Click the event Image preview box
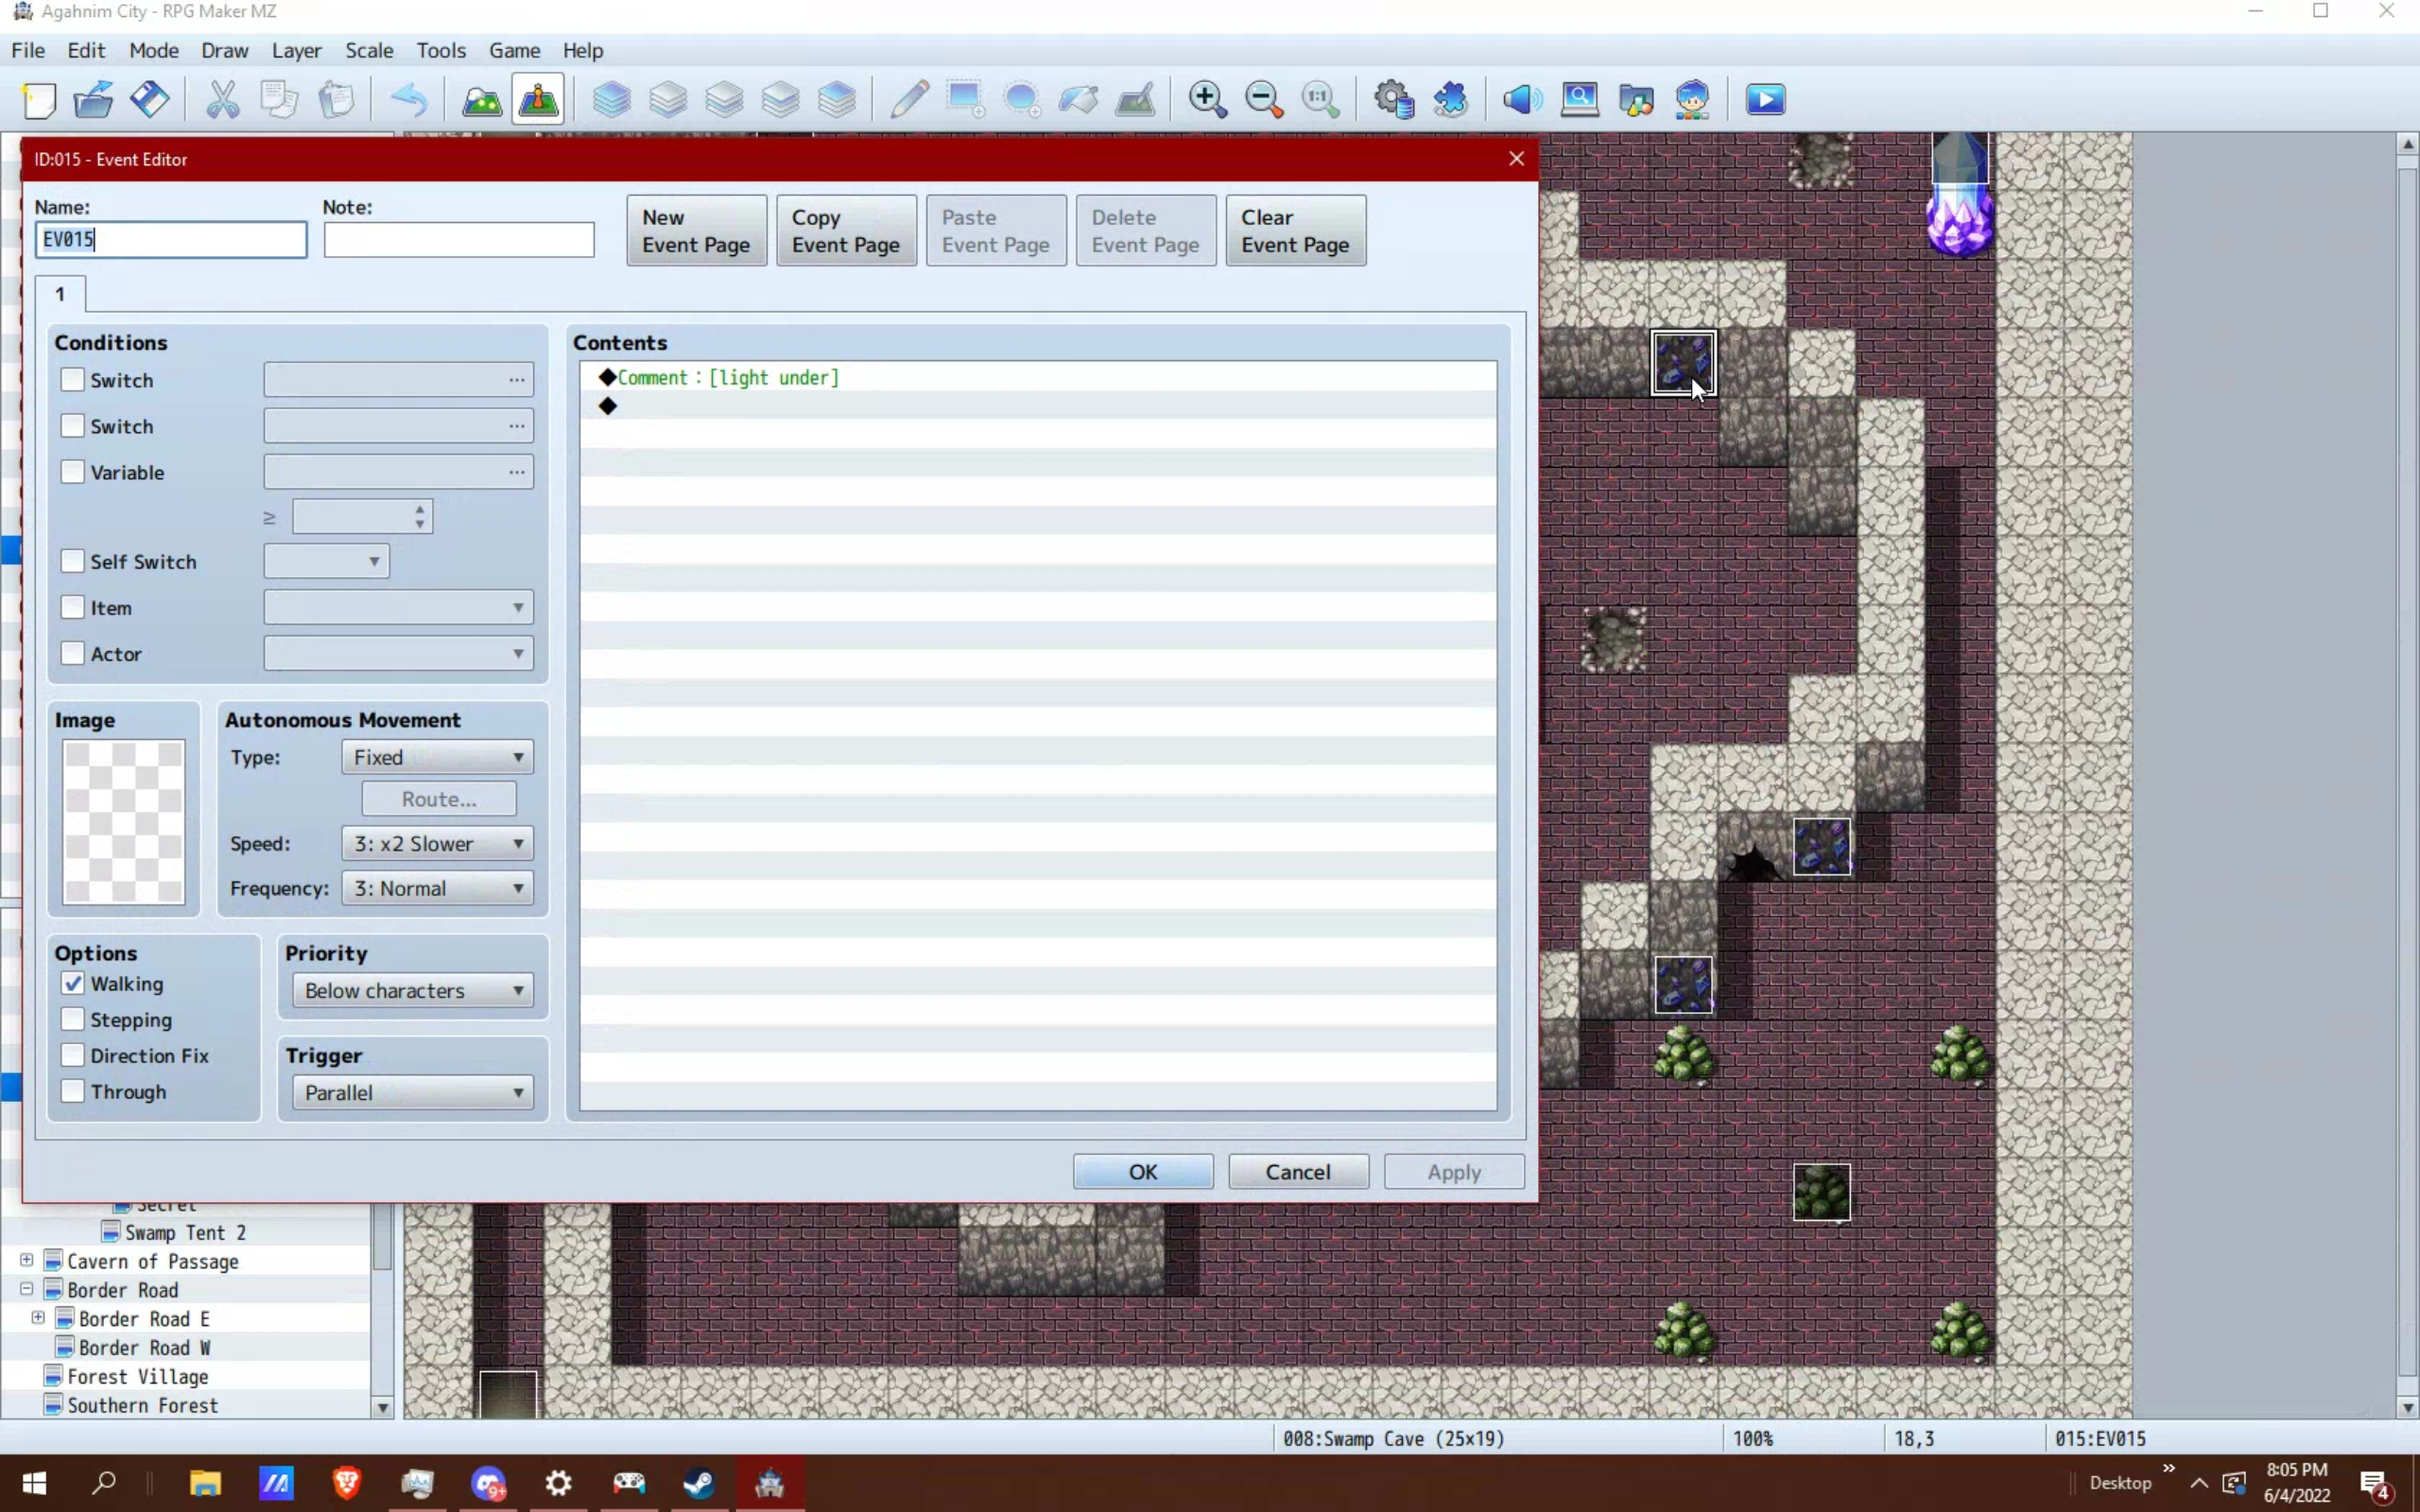Screen dimensions: 2420x1512 click(x=124, y=822)
